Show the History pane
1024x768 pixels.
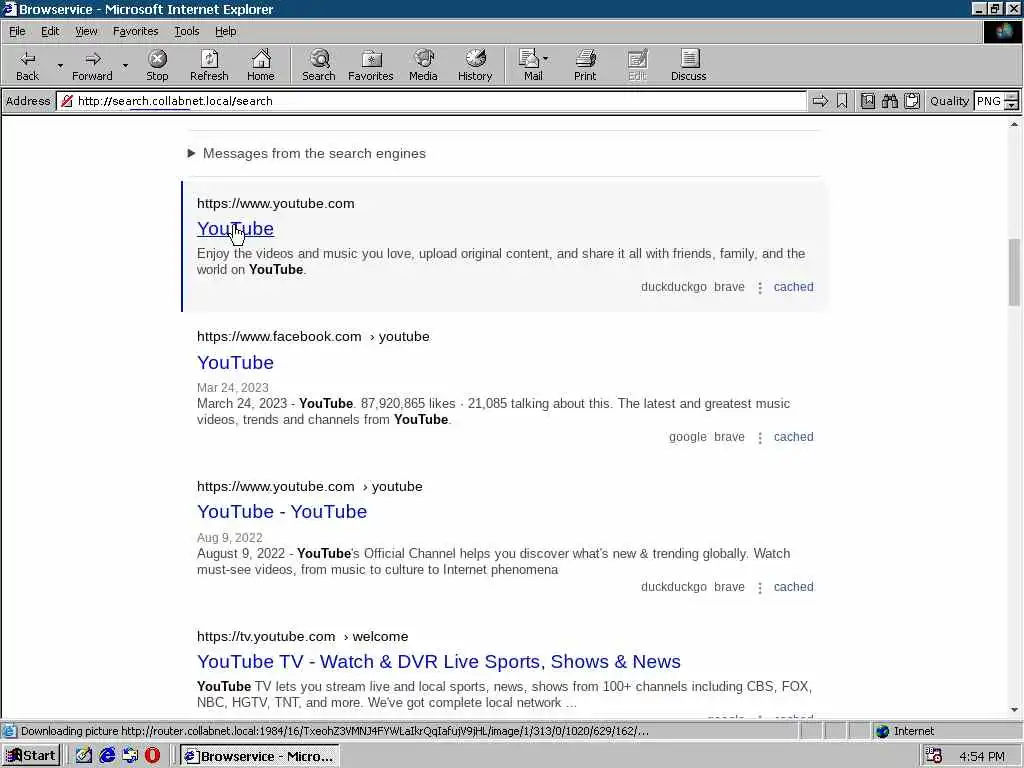coord(475,65)
